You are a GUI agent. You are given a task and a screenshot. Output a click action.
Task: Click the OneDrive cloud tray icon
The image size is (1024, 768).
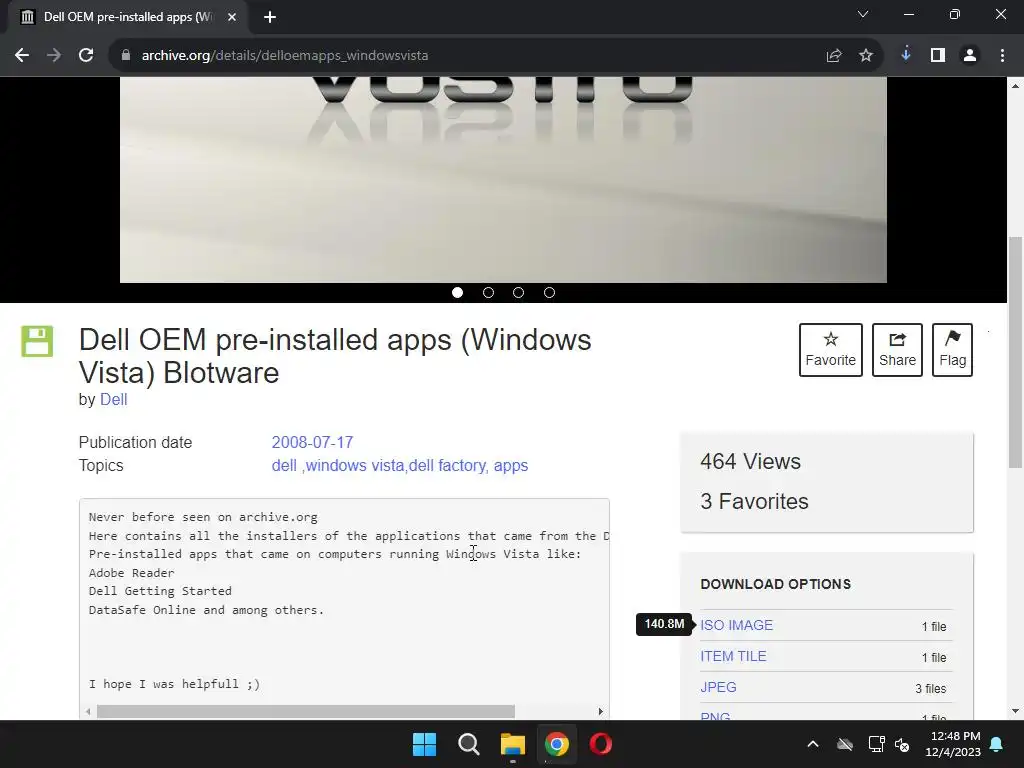pyautogui.click(x=844, y=744)
